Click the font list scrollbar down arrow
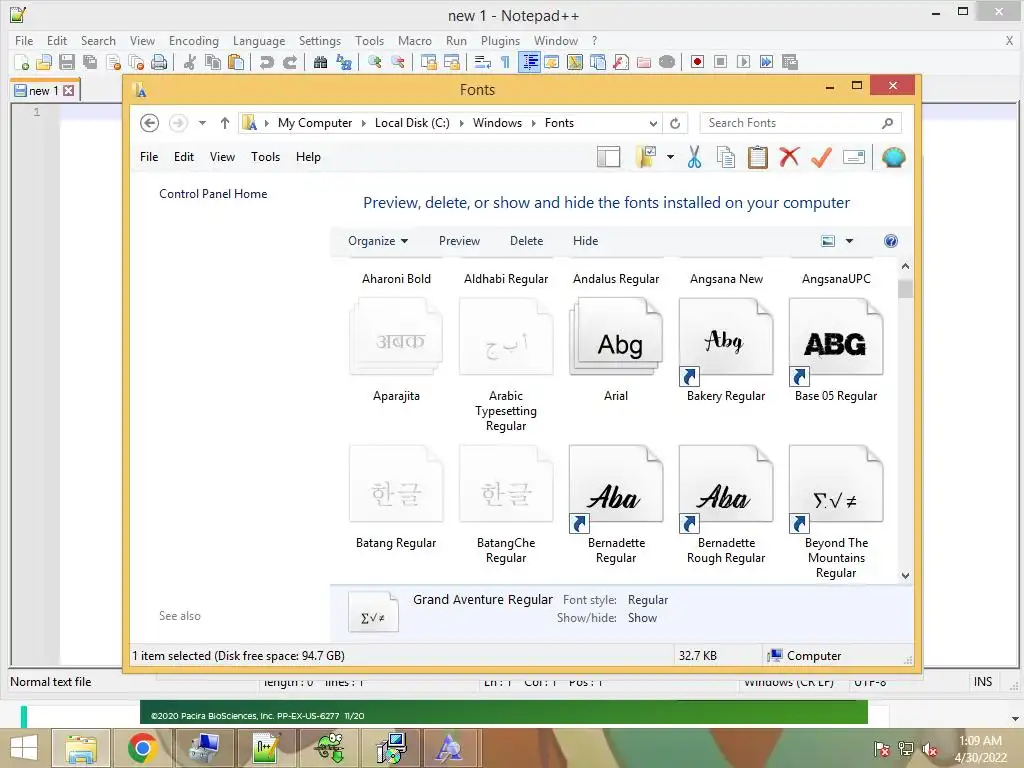The image size is (1024, 768). 905,575
